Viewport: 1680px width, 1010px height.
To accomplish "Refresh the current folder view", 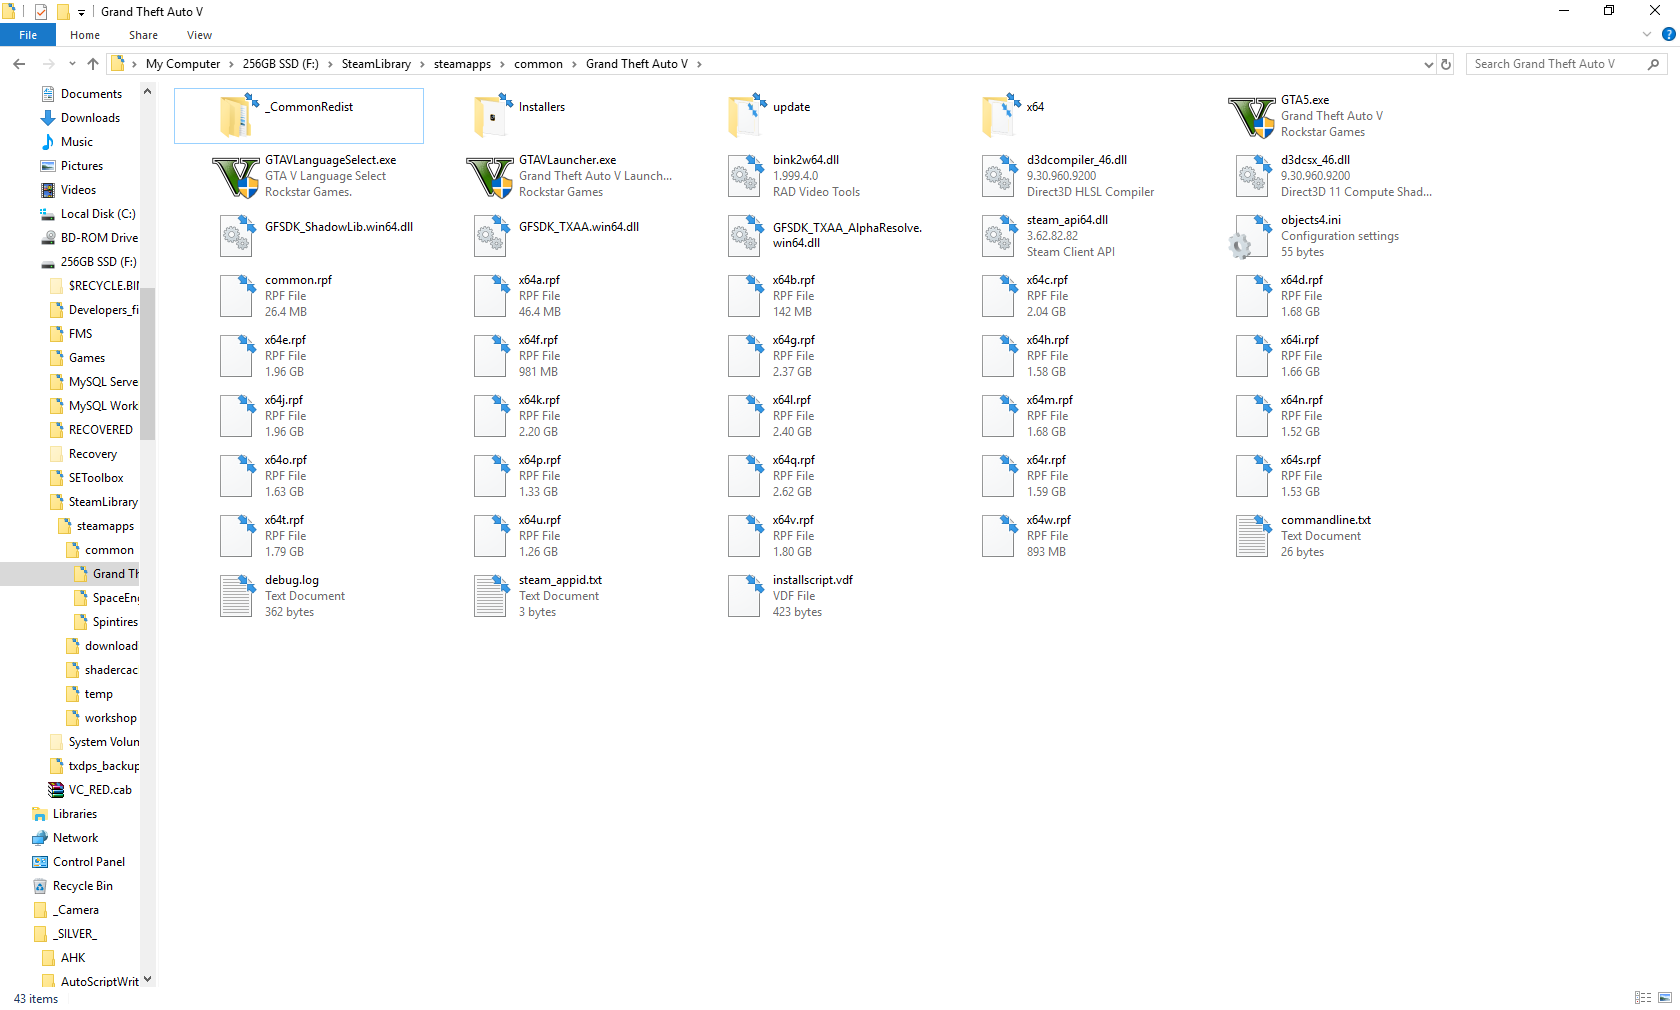I will pyautogui.click(x=1445, y=63).
